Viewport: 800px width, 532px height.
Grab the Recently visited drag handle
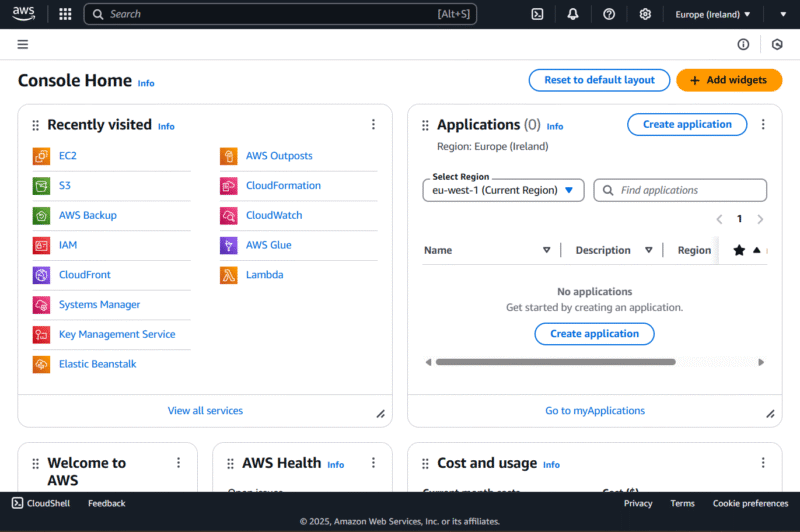tap(35, 125)
